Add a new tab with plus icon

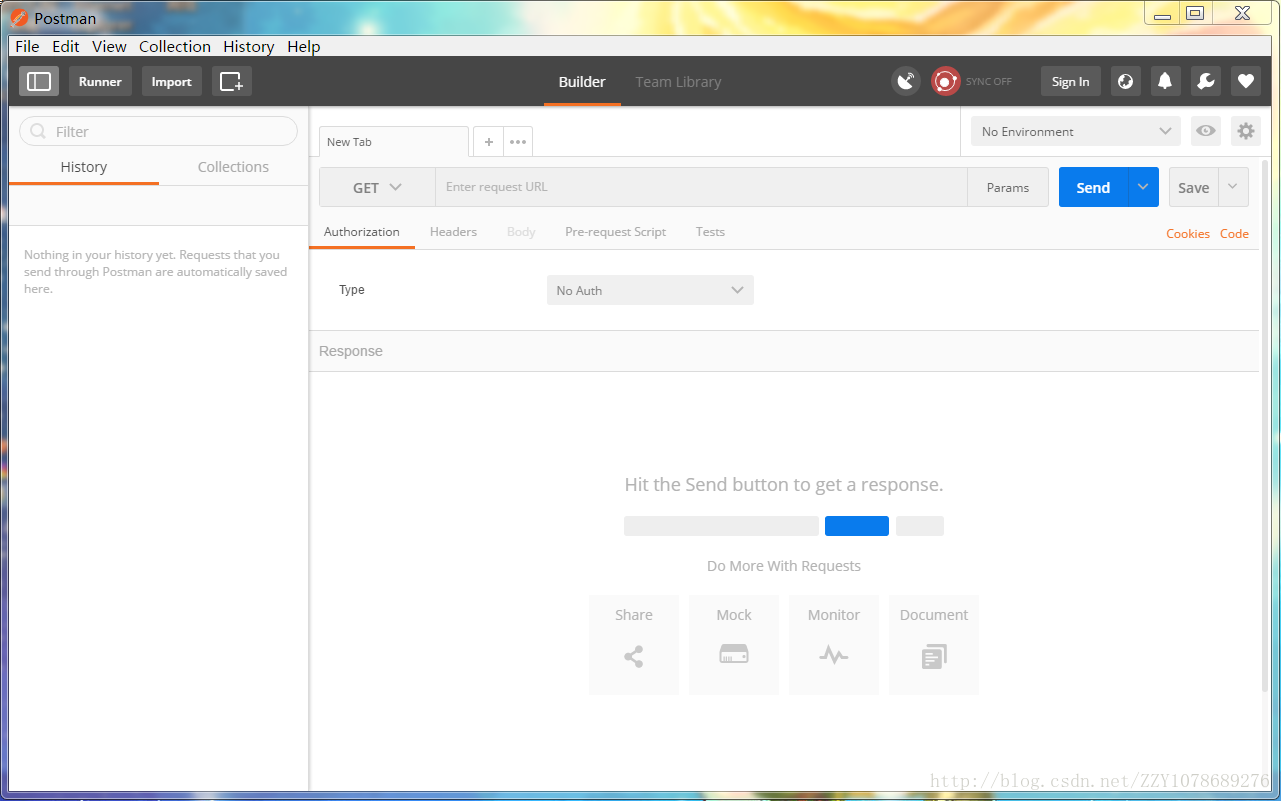click(x=489, y=142)
